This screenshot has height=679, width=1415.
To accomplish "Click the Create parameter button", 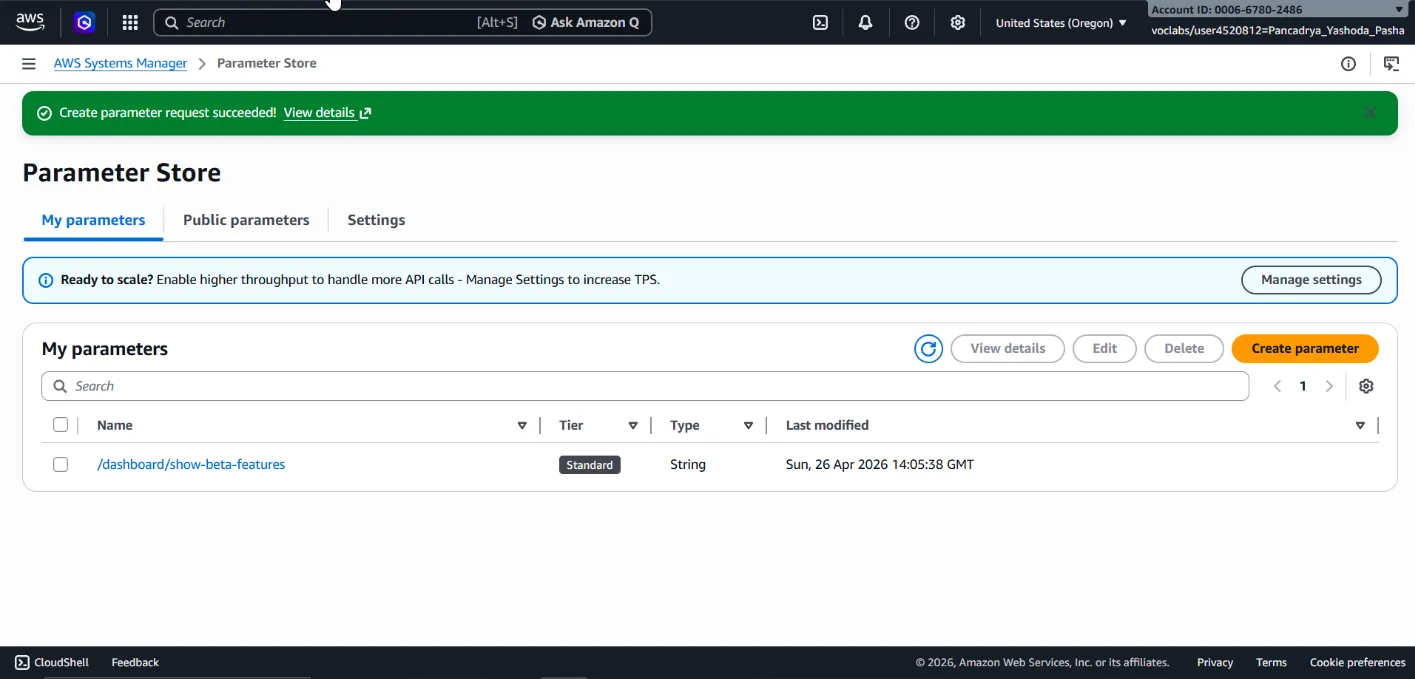I will (1305, 349).
